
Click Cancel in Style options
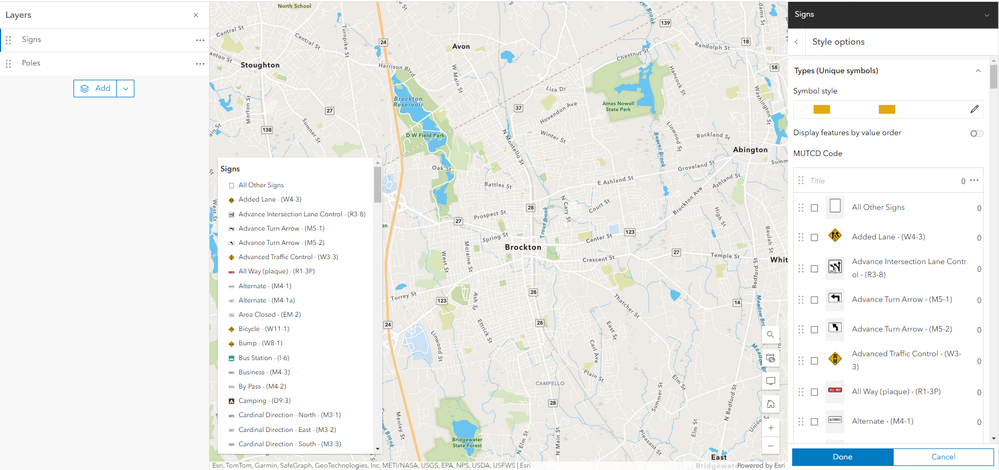point(944,457)
